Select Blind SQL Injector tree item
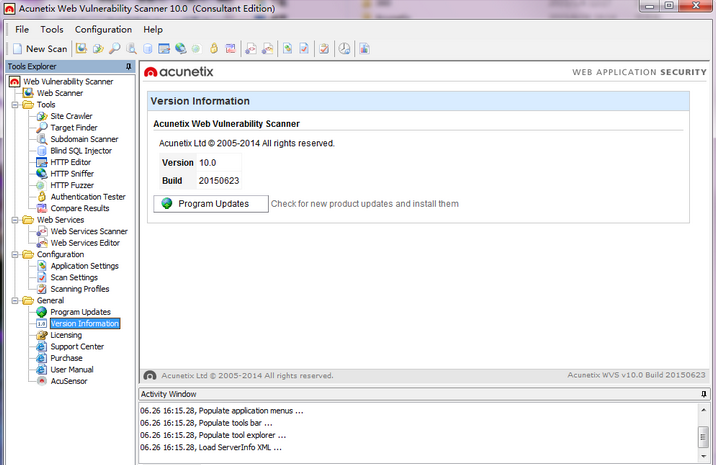 pos(81,151)
